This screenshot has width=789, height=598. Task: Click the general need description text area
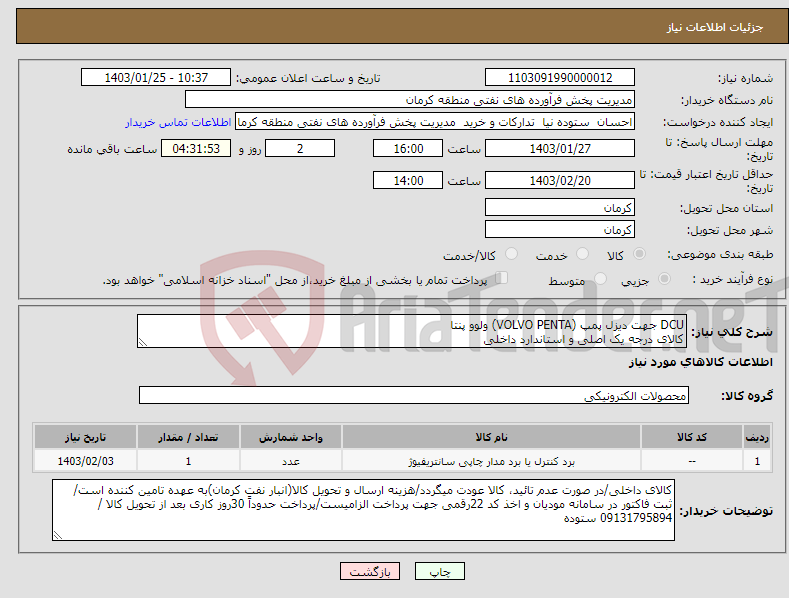tap(411, 331)
